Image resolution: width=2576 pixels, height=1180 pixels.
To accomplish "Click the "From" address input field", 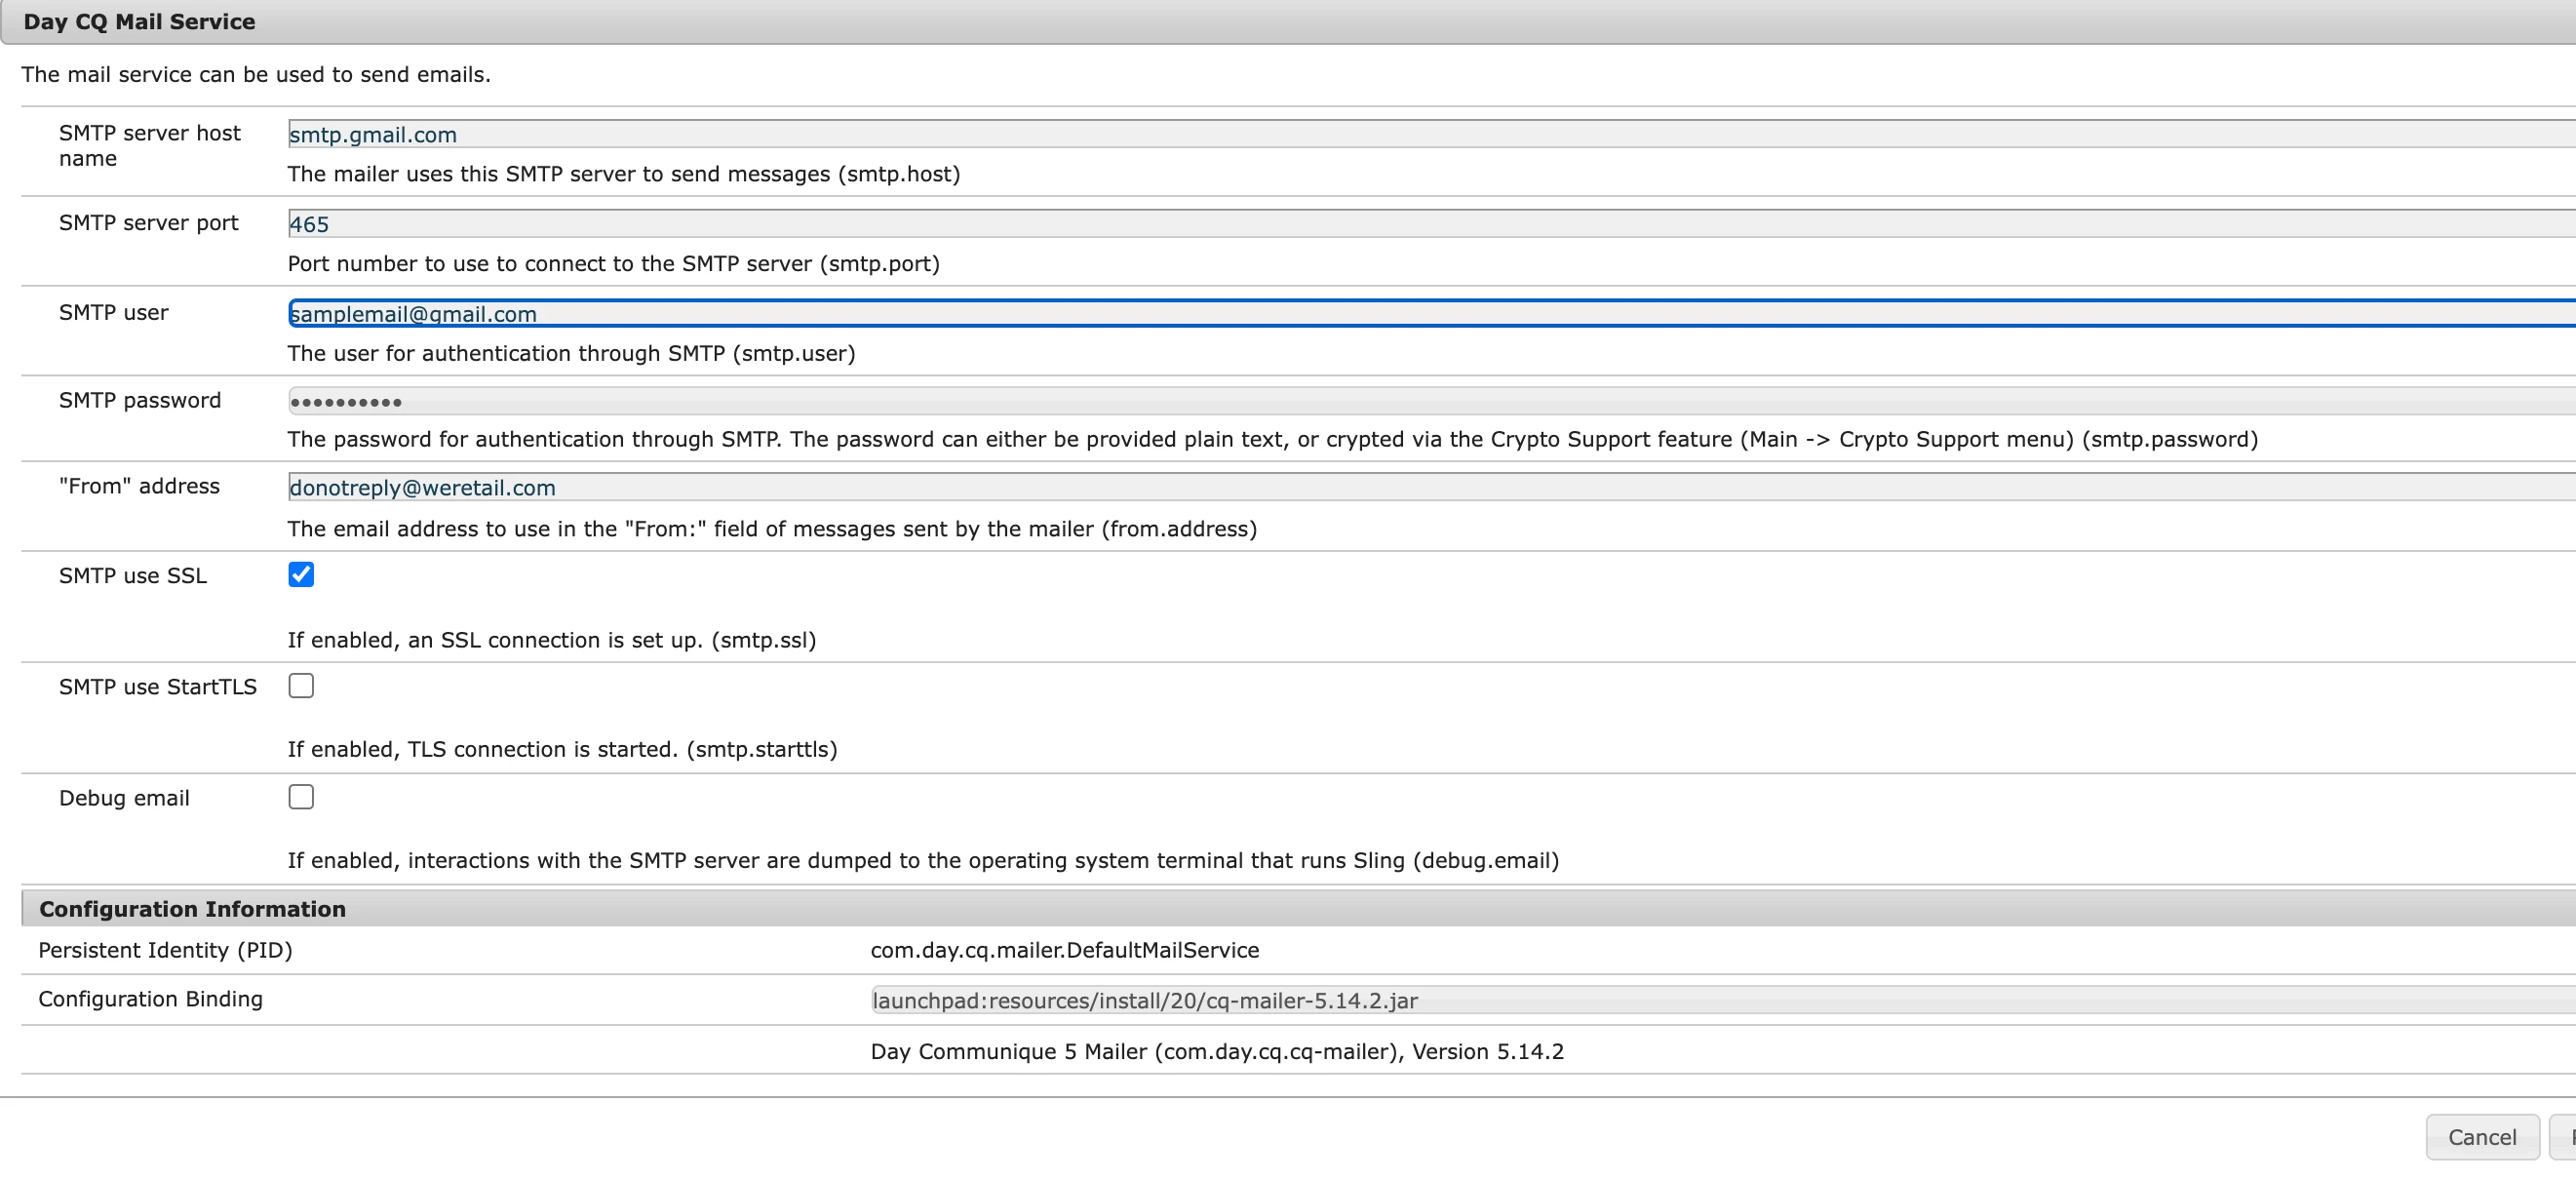I will coord(1400,487).
